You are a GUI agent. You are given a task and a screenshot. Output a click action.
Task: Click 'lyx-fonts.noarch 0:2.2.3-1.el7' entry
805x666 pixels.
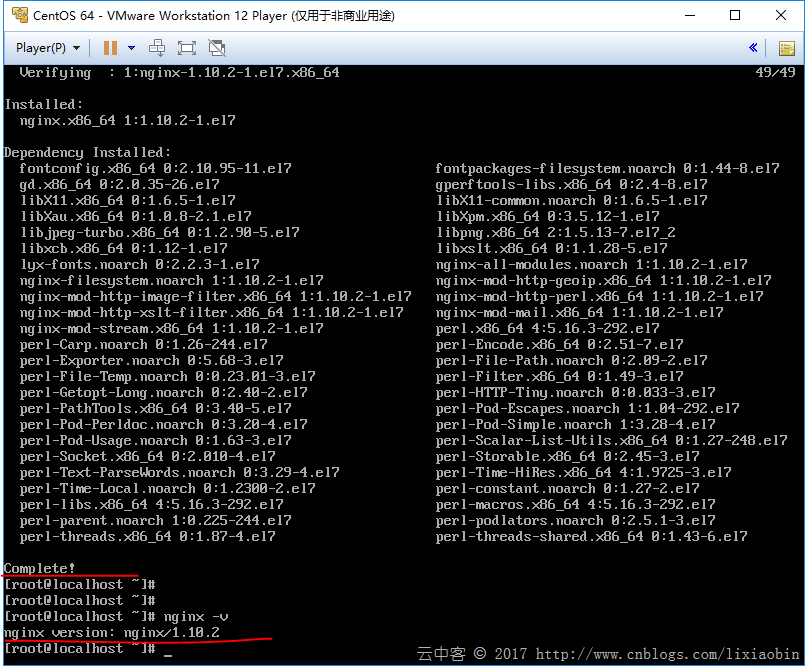[139, 264]
